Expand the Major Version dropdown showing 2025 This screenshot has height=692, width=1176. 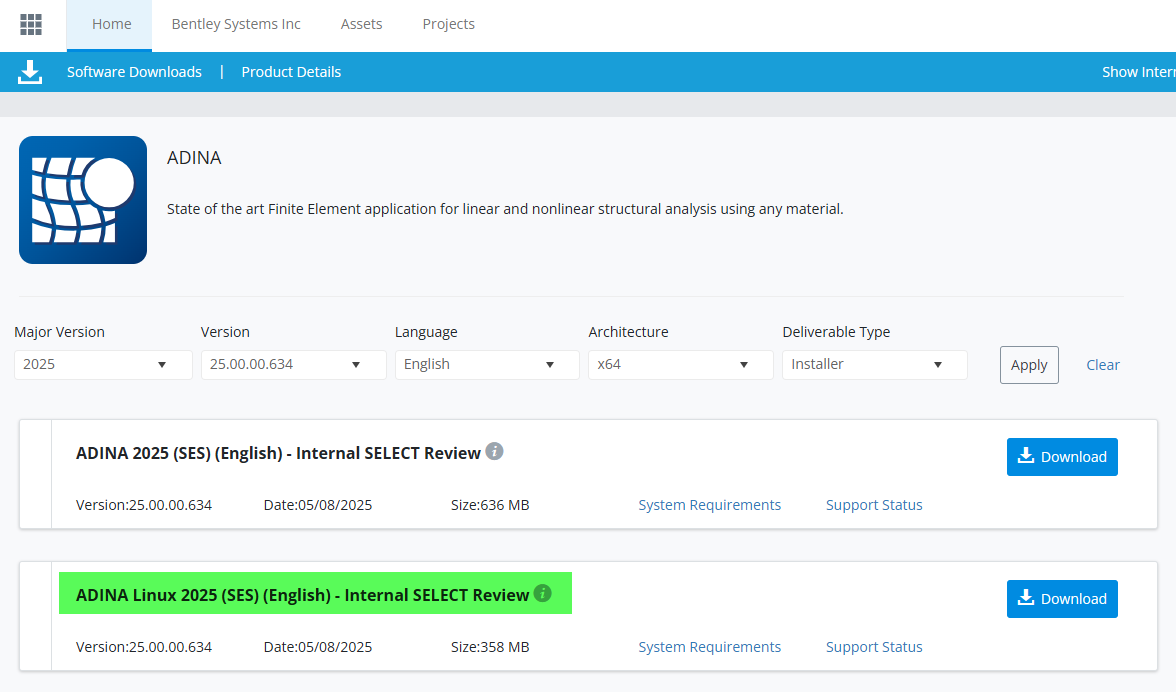[104, 364]
